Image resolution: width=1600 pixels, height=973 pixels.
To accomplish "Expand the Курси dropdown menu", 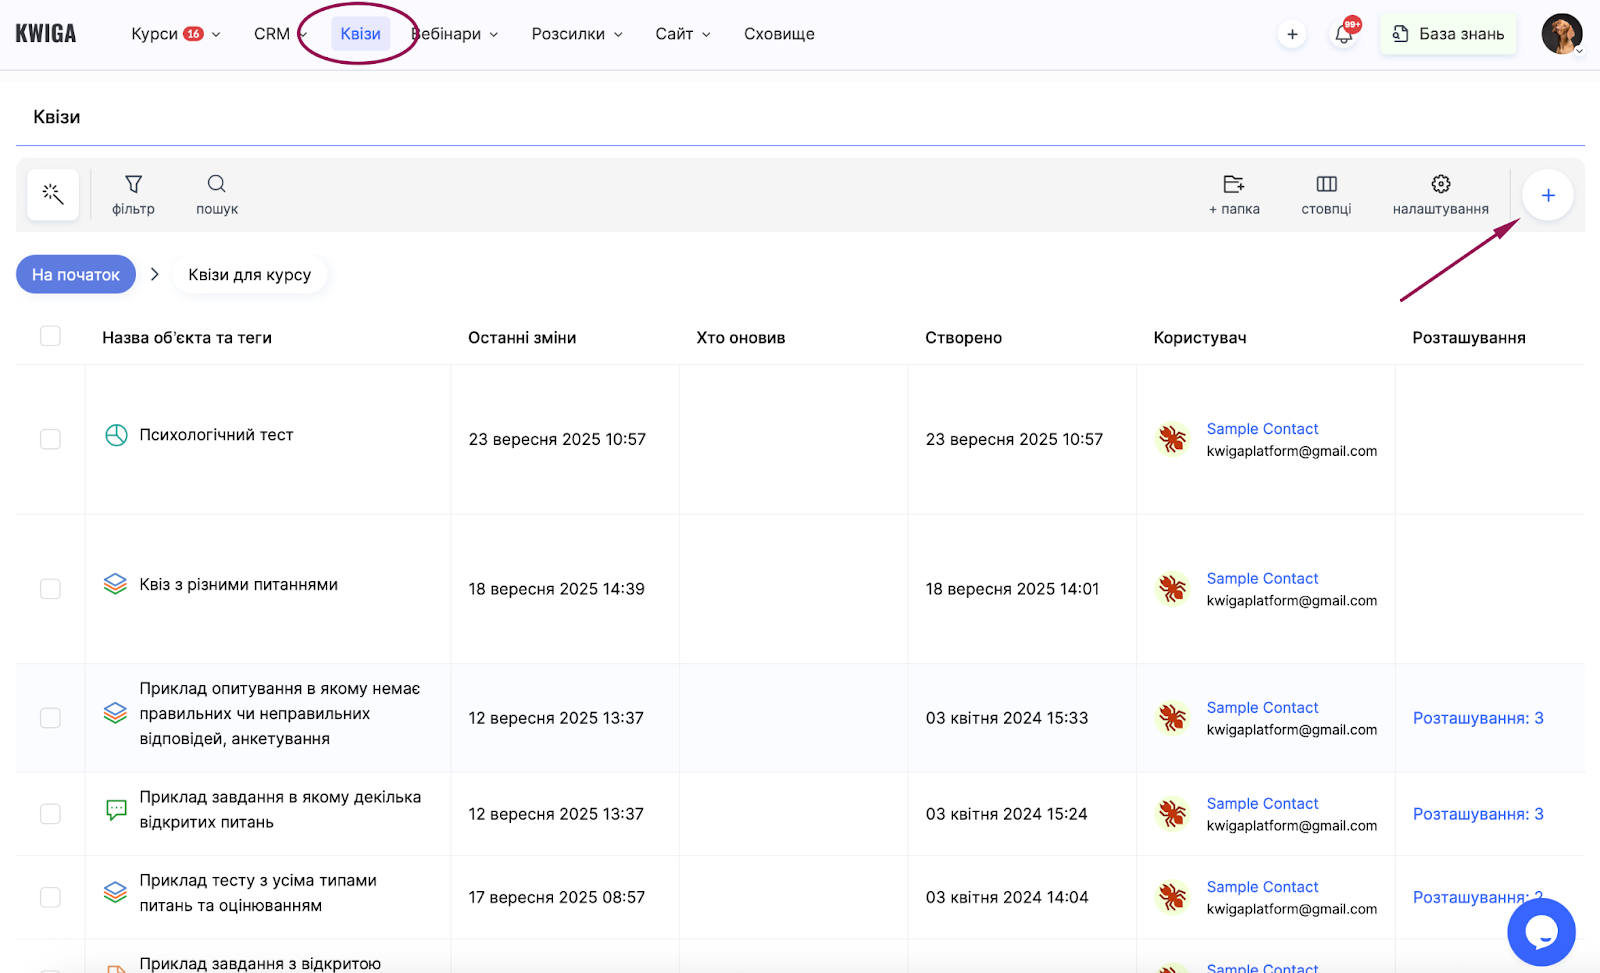I will click(175, 34).
